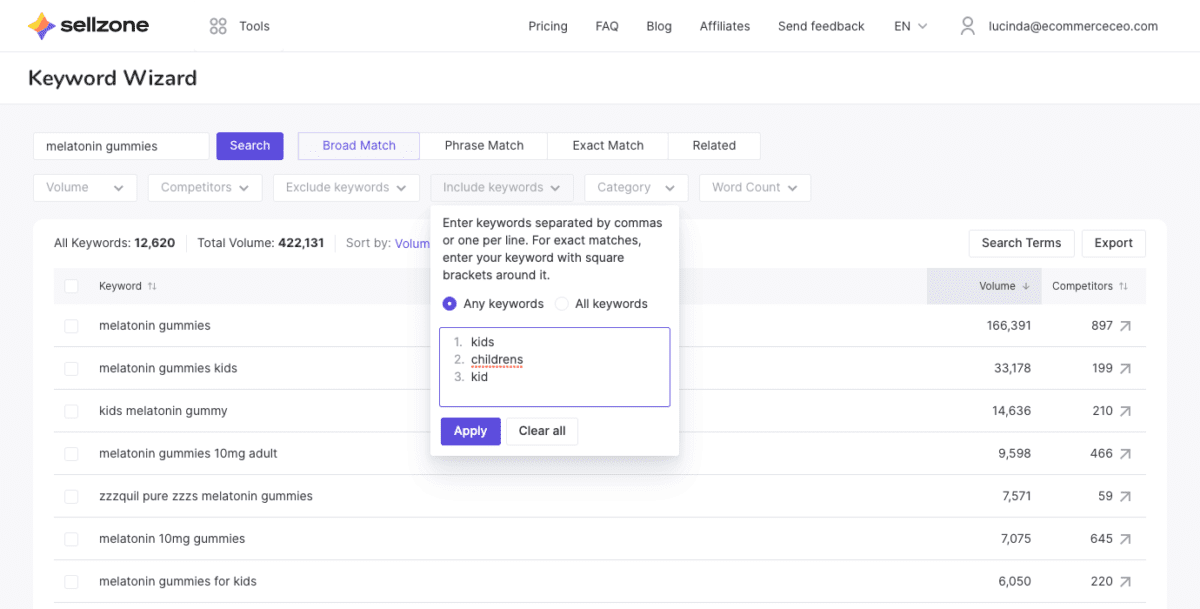This screenshot has width=1200, height=609.
Task: Open the Search Terms button
Action: [x=1021, y=243]
